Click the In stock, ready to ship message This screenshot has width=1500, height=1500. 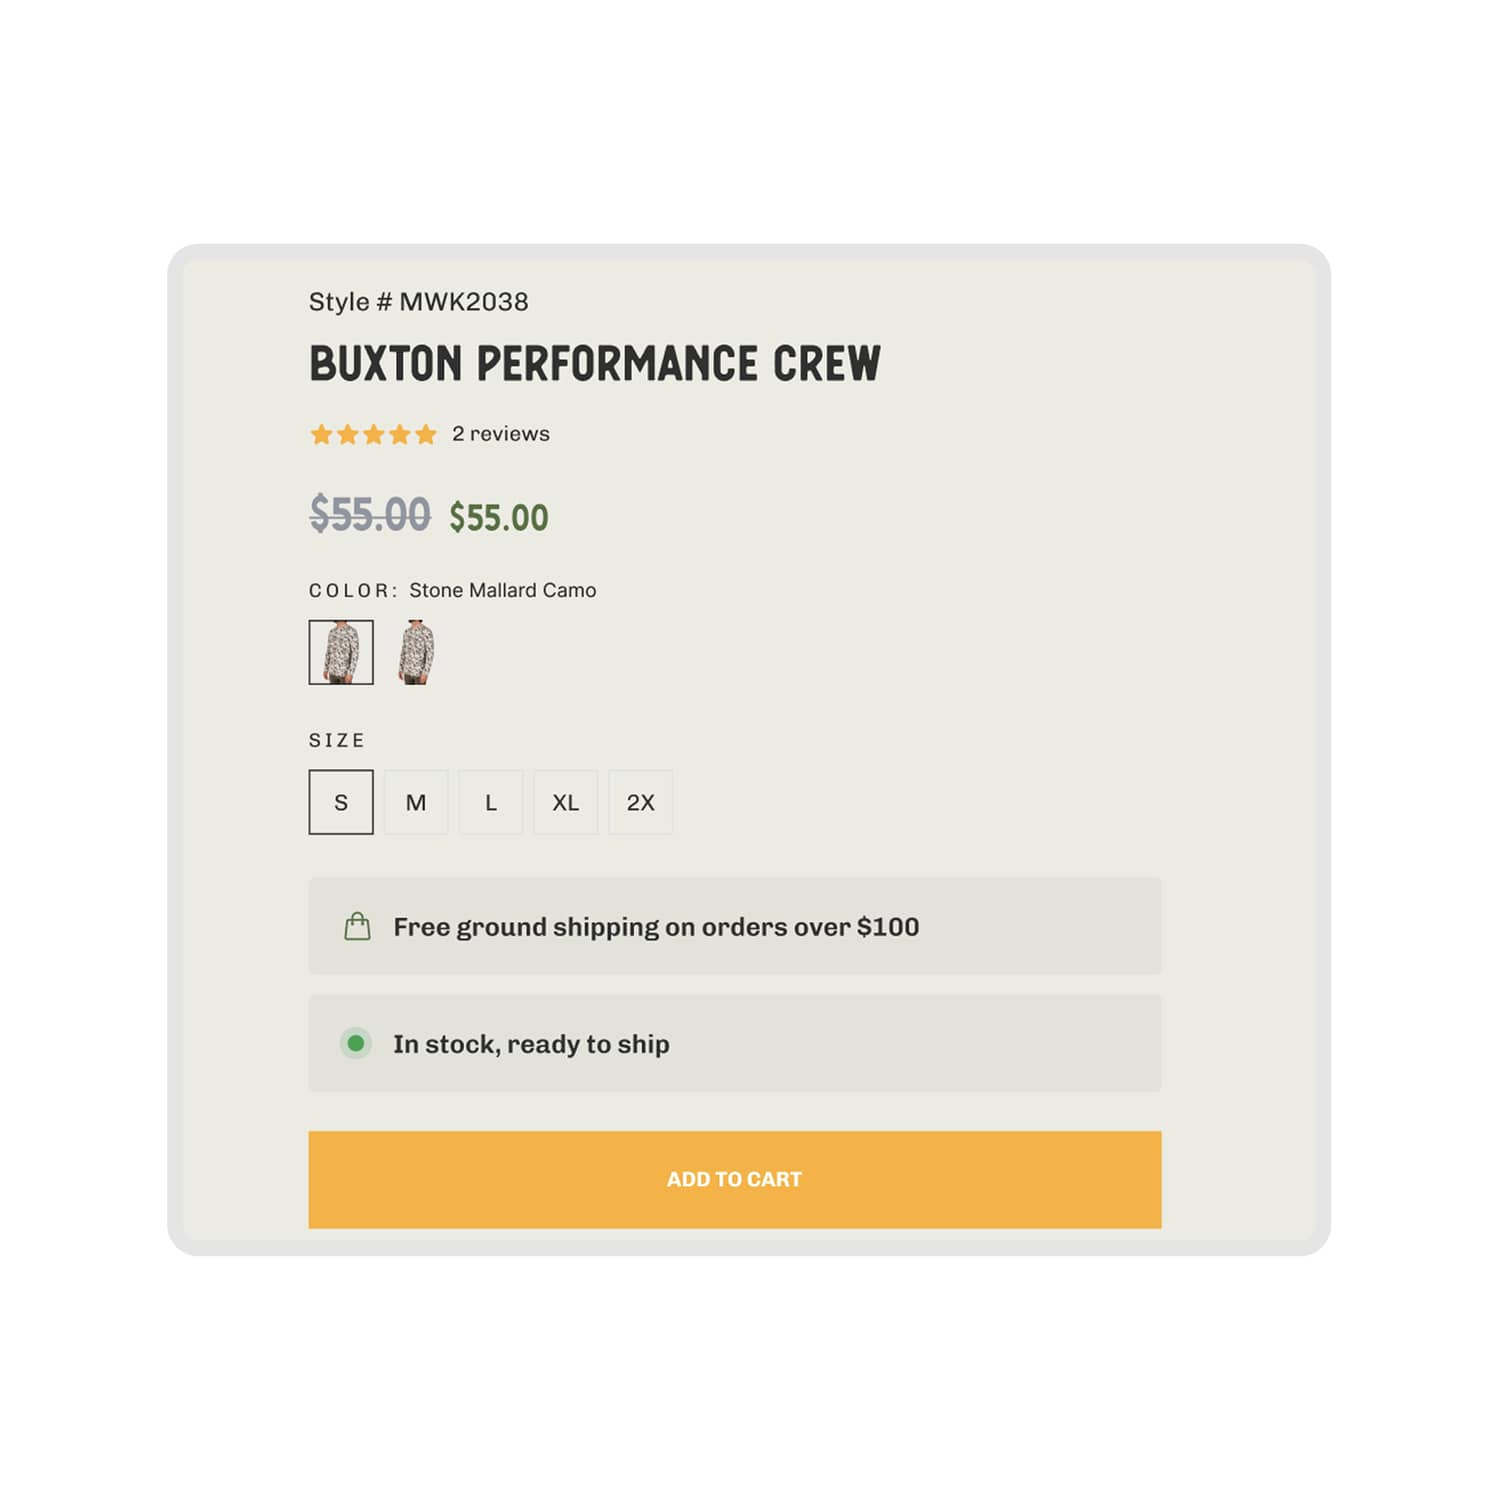(532, 1043)
